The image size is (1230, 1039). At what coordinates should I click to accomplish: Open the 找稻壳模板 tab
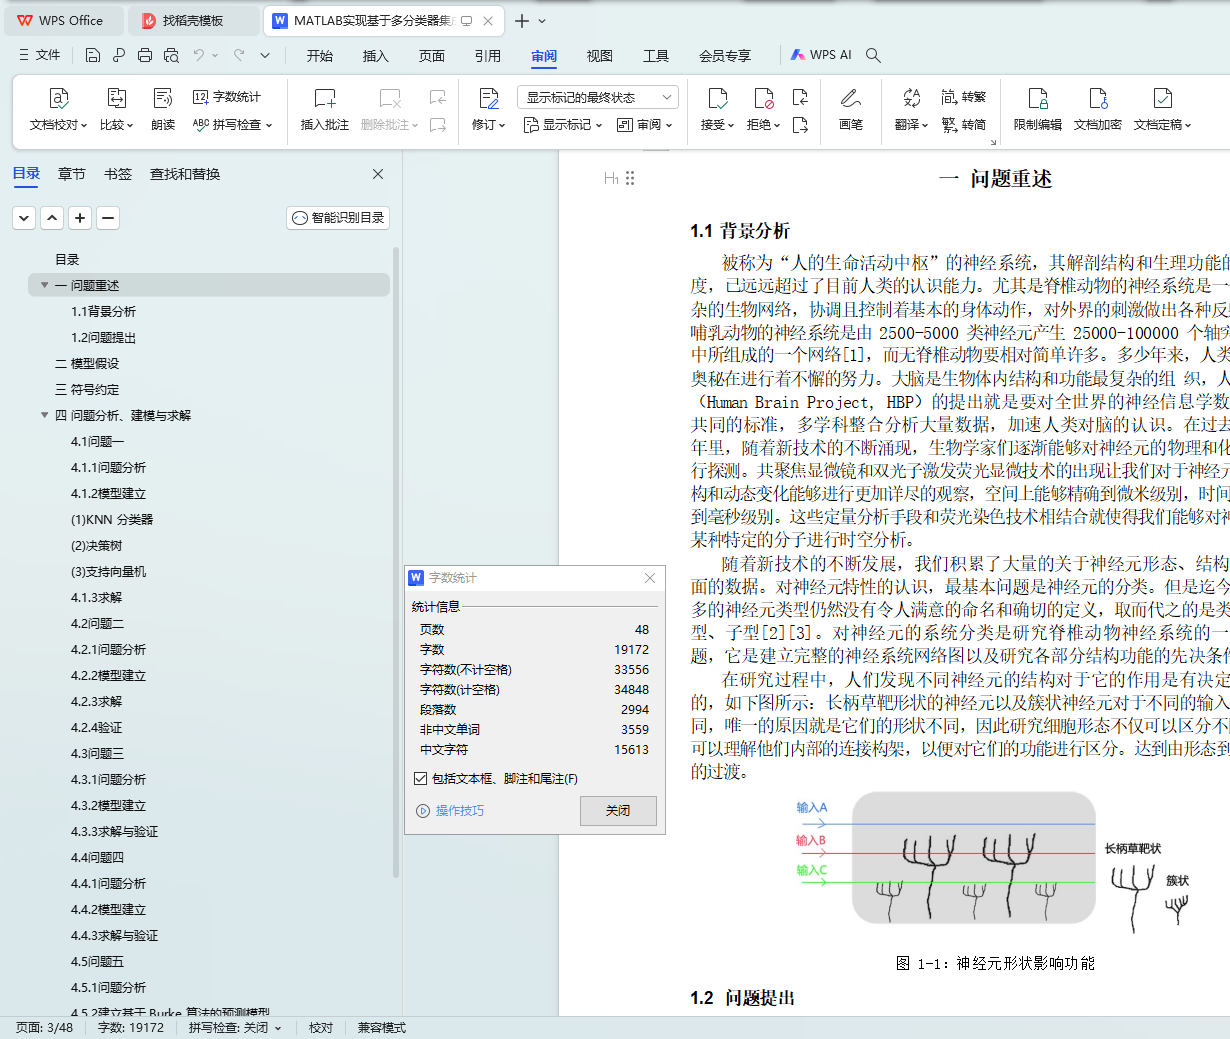[x=194, y=20]
